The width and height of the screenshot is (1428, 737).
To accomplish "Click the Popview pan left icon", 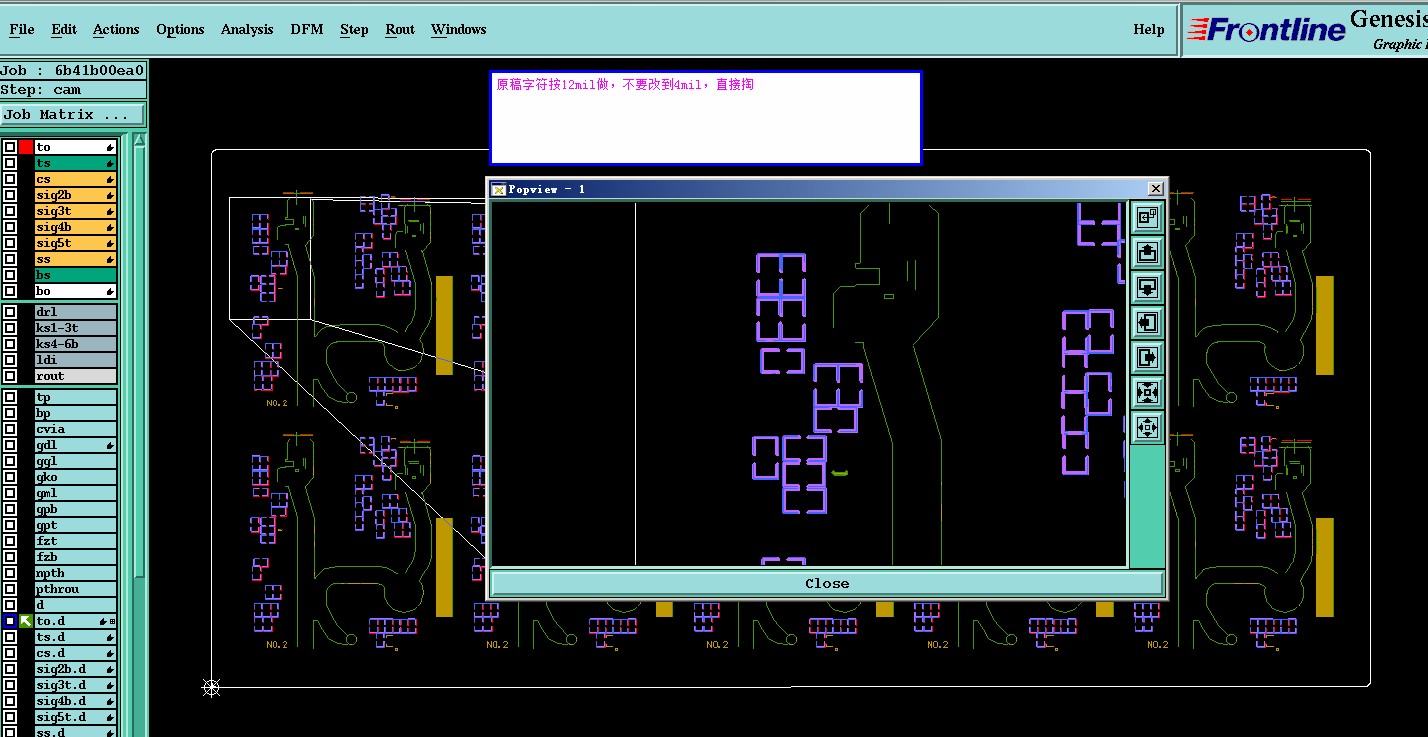I will [1147, 322].
